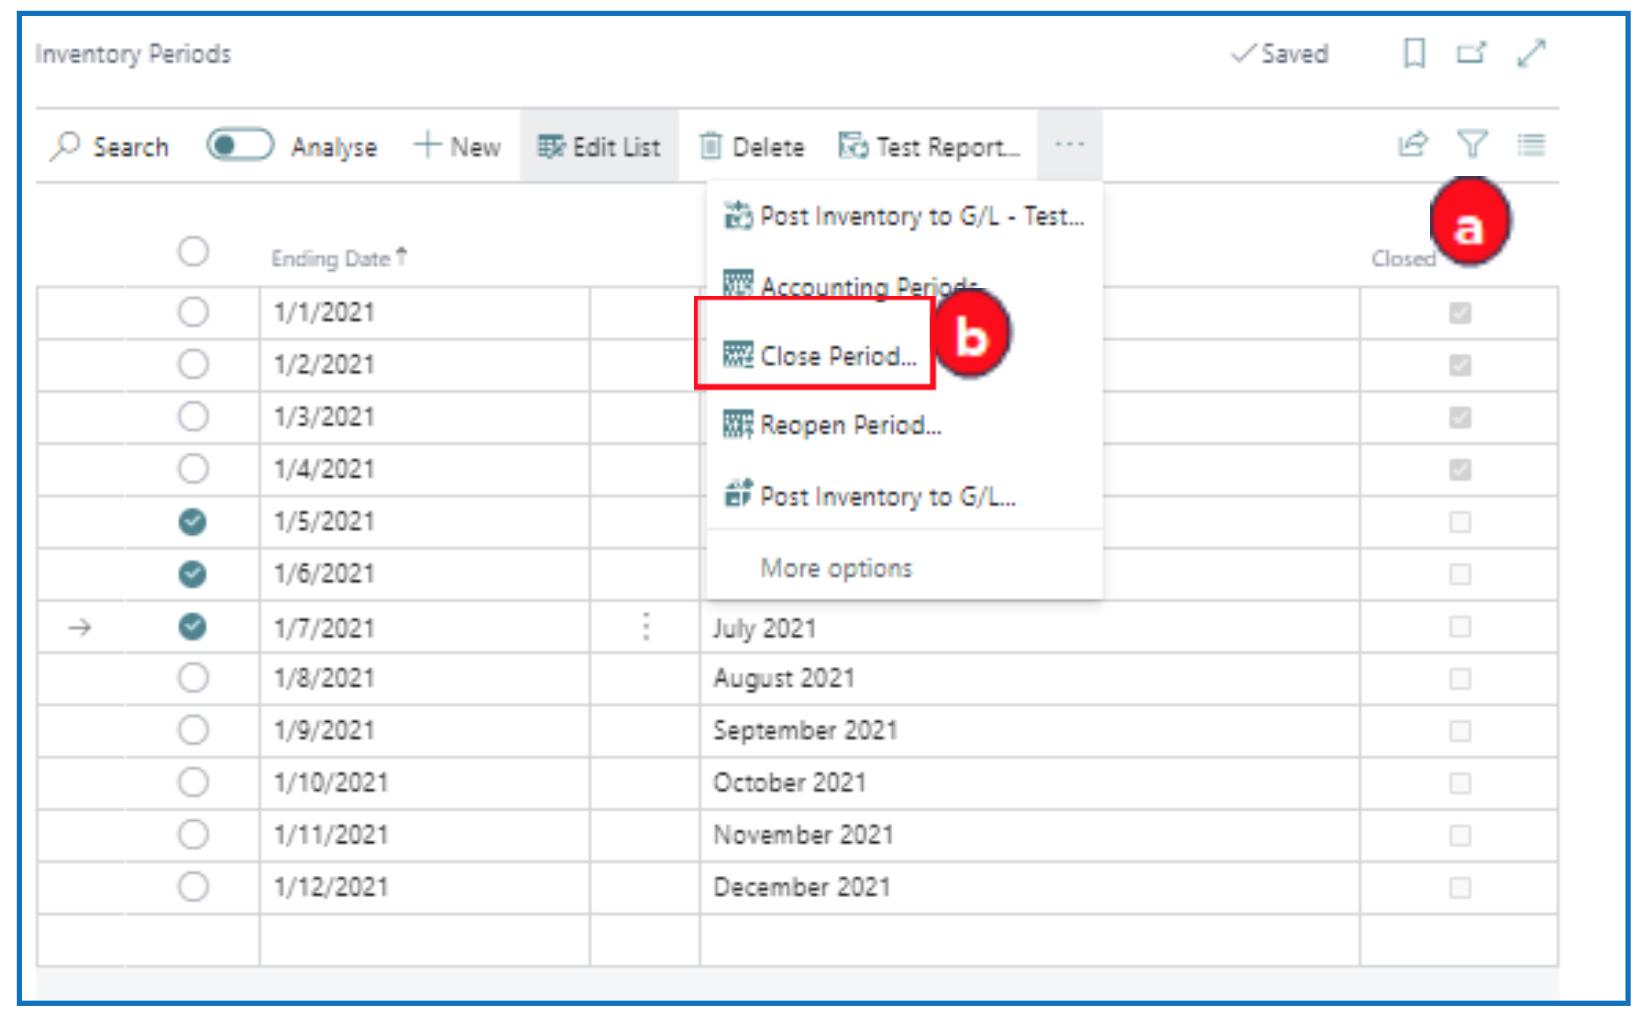Click the bookmark icon near Saved
Image resolution: width=1642 pixels, height=1022 pixels.
[x=1413, y=53]
